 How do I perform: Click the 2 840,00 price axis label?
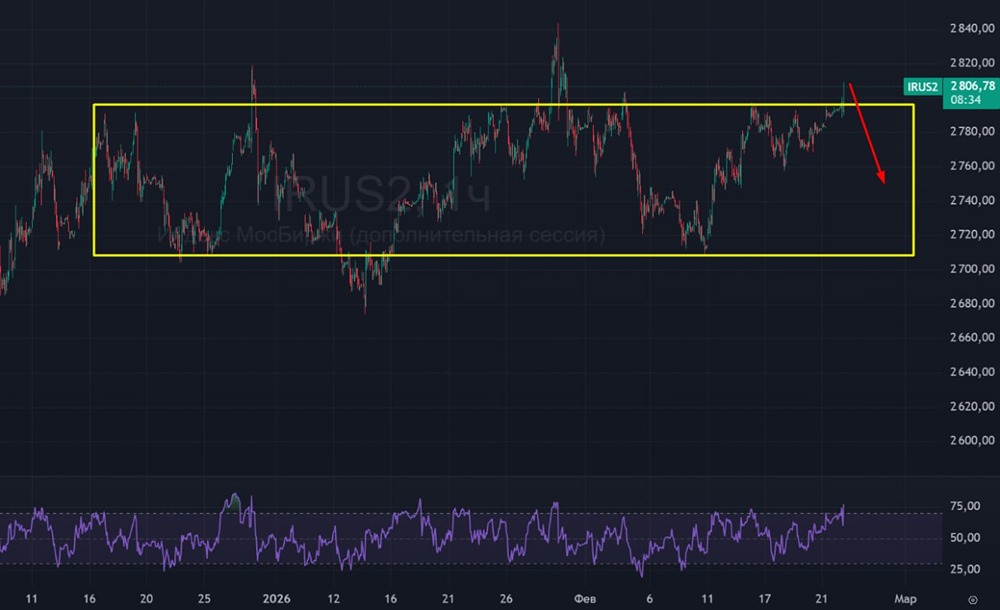click(972, 28)
